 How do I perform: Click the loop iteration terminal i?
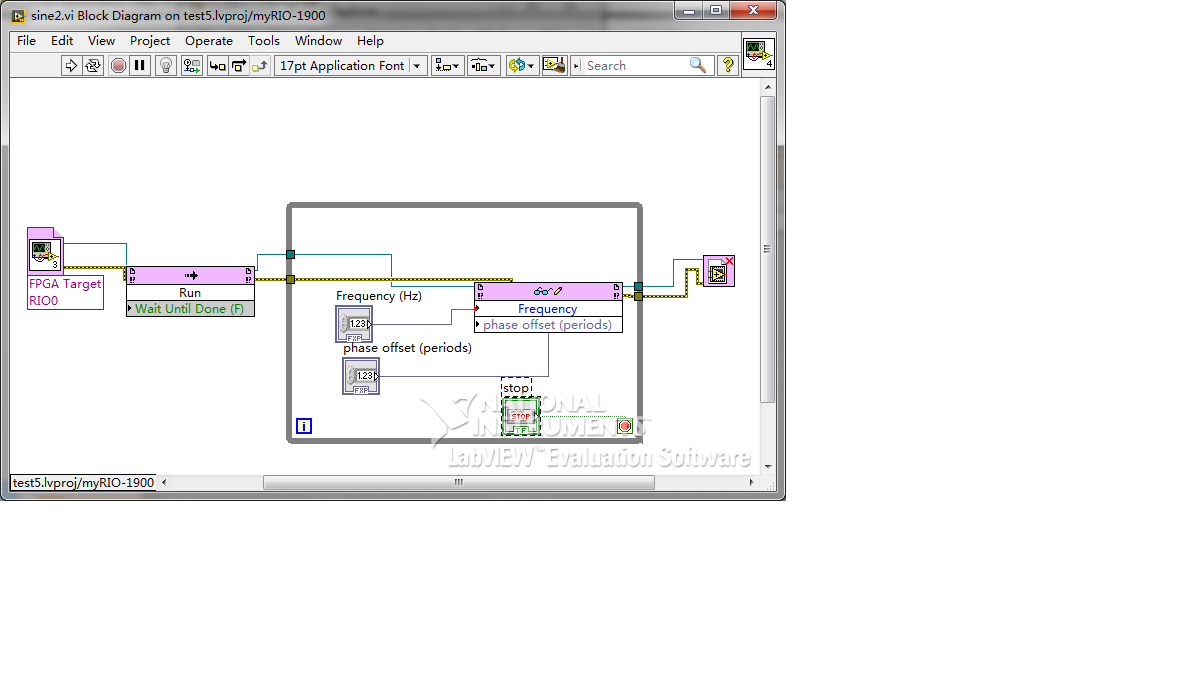pyautogui.click(x=303, y=426)
